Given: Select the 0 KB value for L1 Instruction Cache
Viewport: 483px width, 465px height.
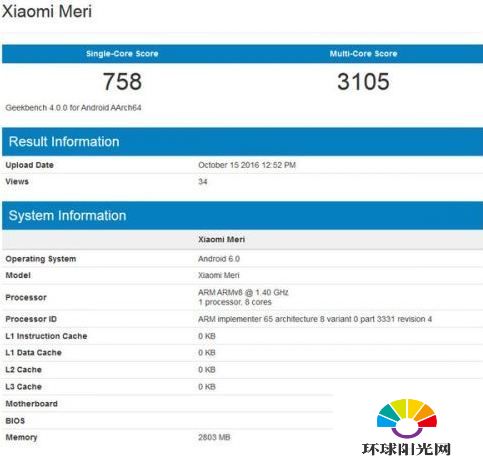Looking at the screenshot, I should tap(207, 336).
